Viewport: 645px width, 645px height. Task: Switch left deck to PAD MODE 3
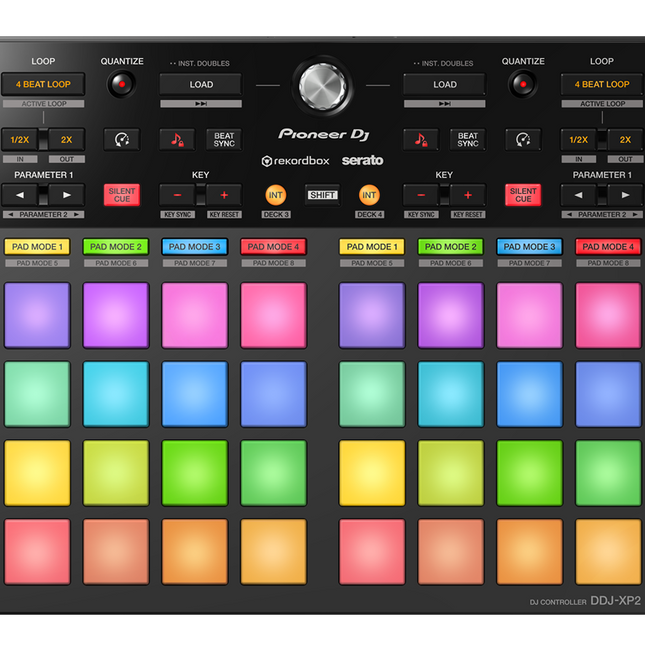click(195, 247)
